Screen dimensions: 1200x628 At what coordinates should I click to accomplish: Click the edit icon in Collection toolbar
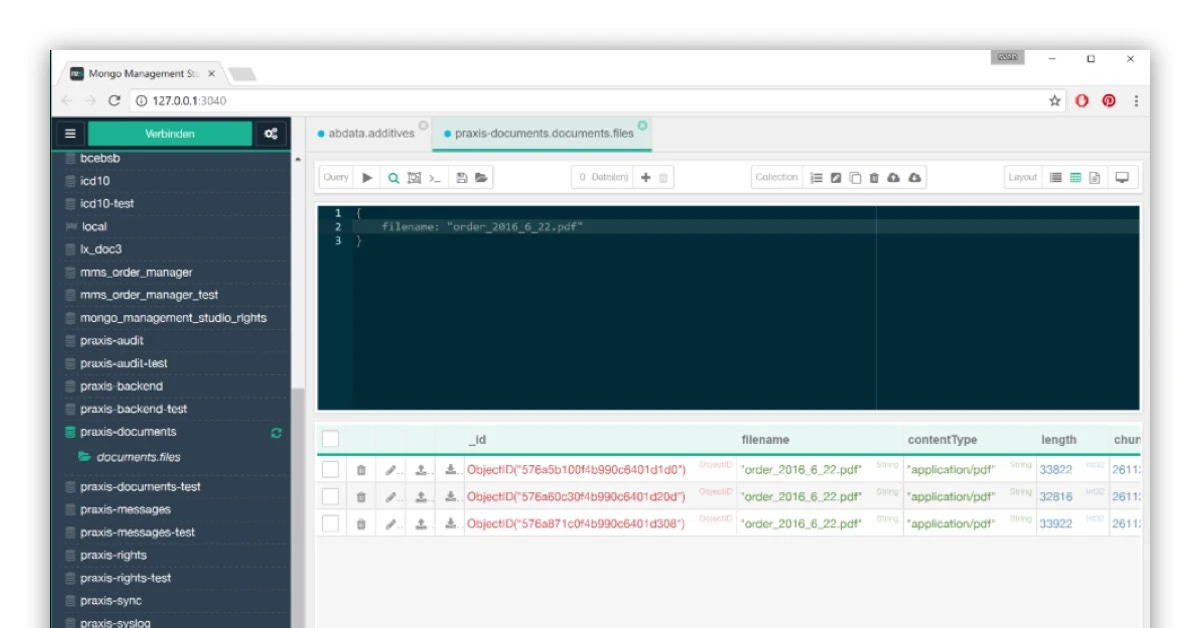click(836, 178)
